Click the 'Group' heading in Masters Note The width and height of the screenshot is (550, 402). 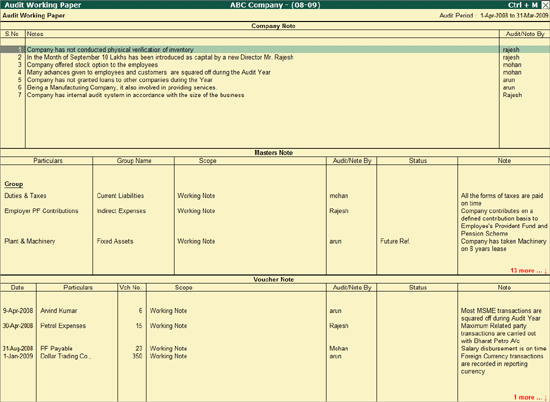pos(14,184)
